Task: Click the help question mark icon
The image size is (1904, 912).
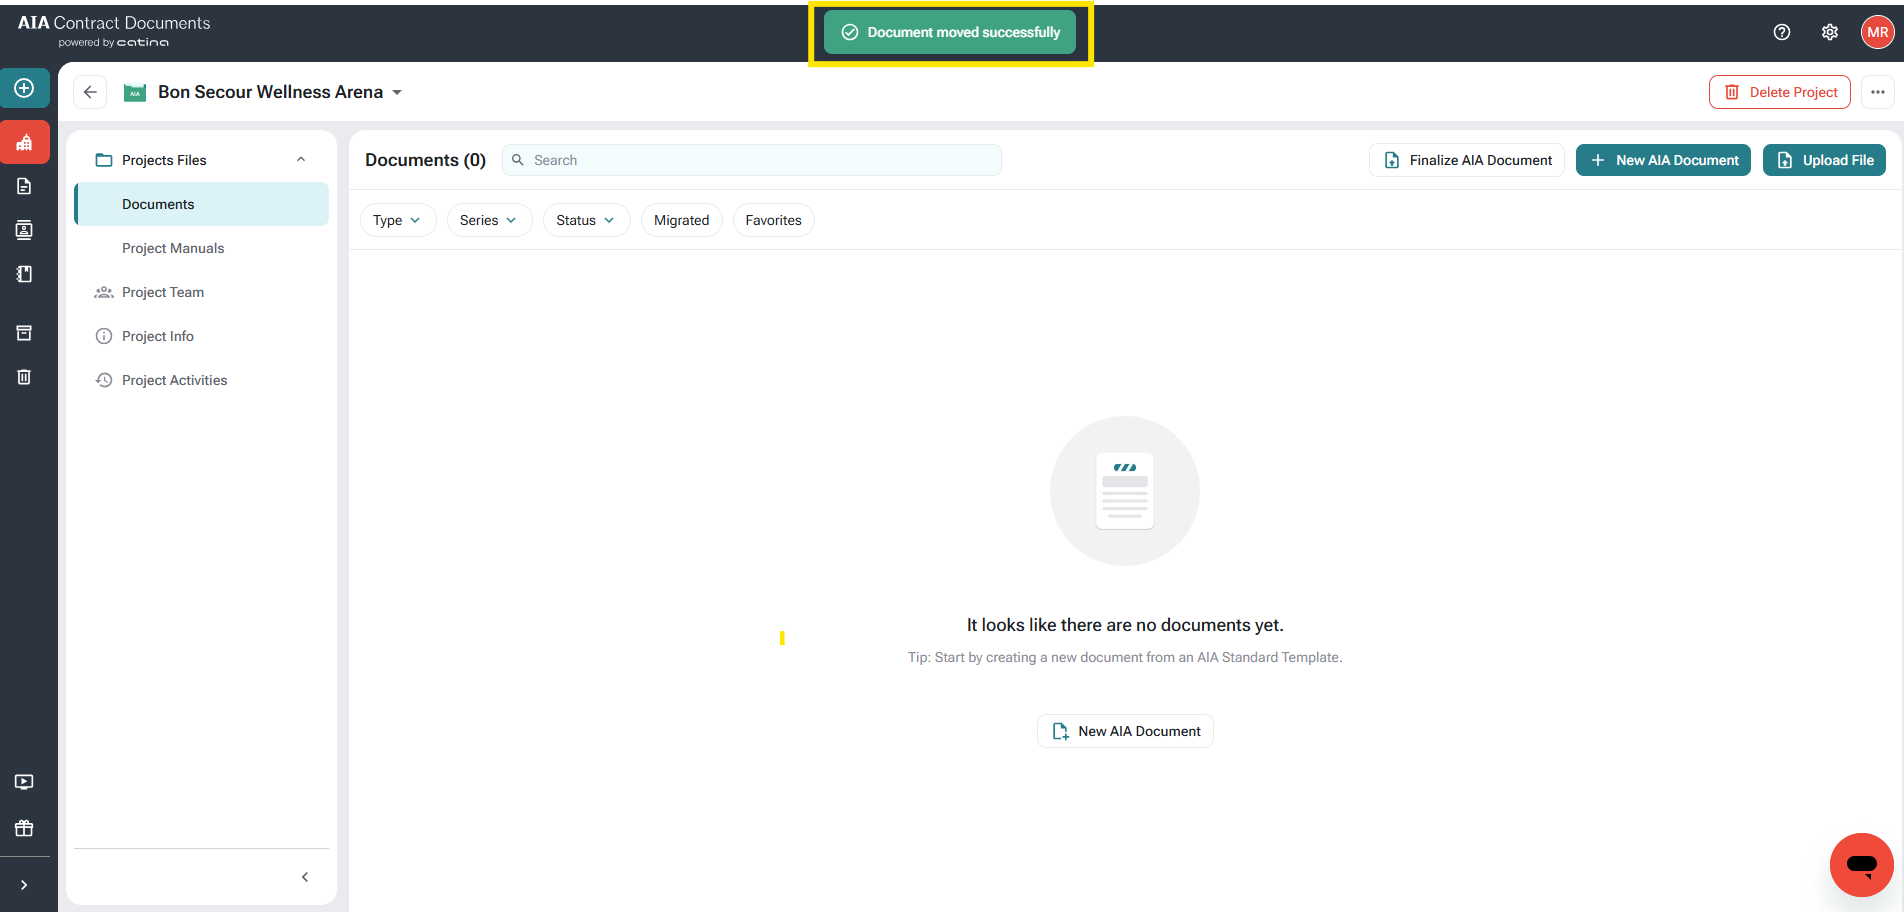Action: coord(1781,32)
